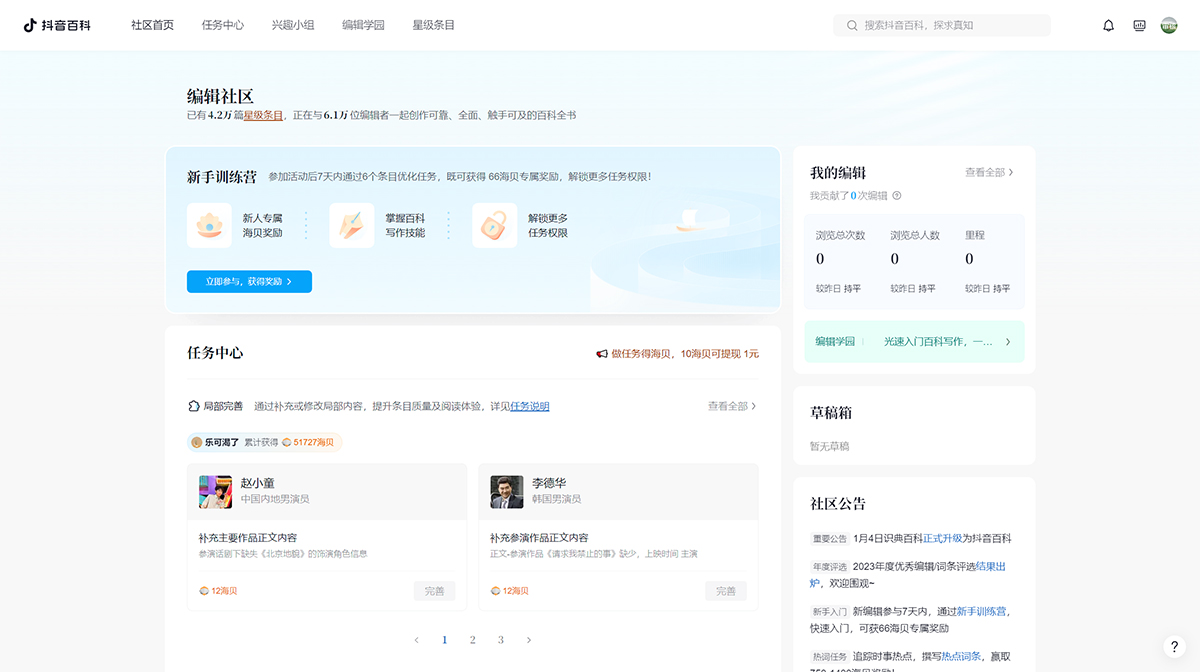Open the 任务说明 link
The image size is (1200, 672).
click(528, 406)
